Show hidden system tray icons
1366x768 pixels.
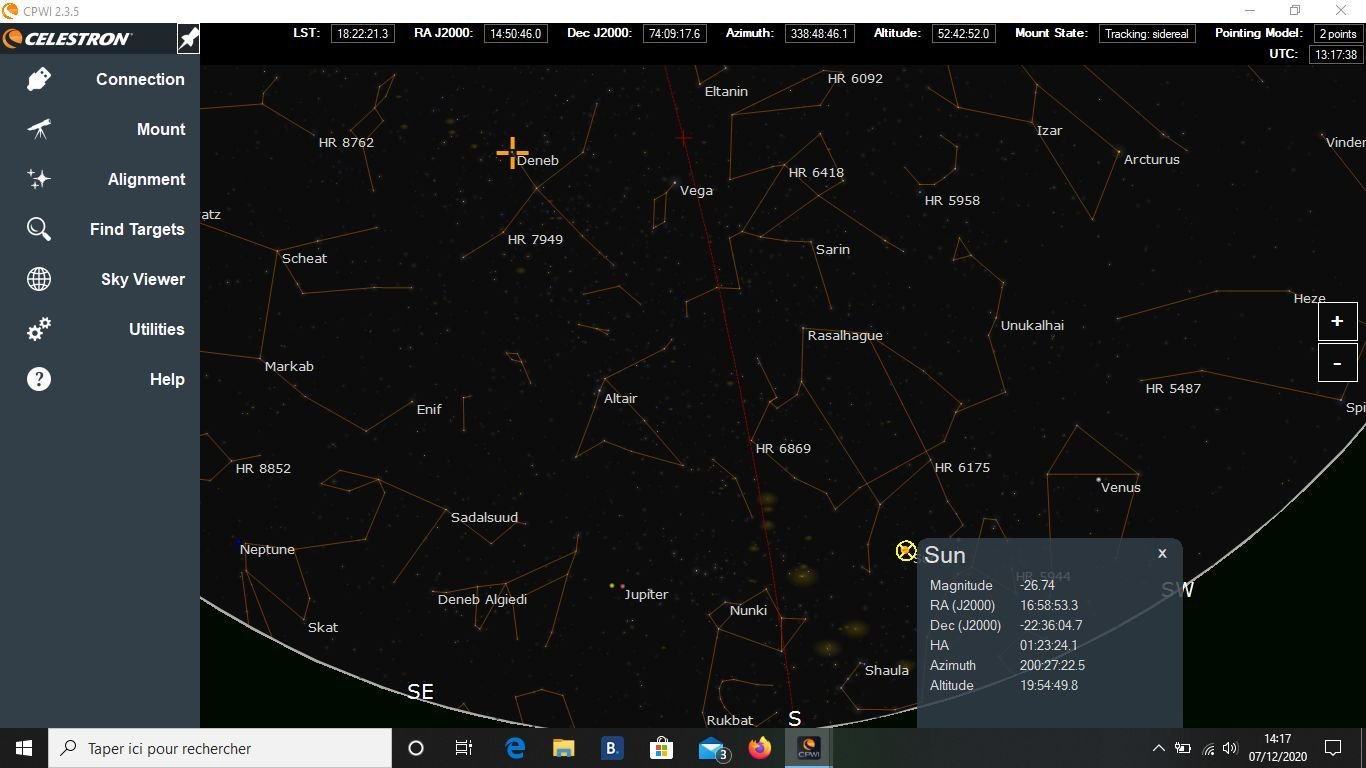click(1158, 748)
